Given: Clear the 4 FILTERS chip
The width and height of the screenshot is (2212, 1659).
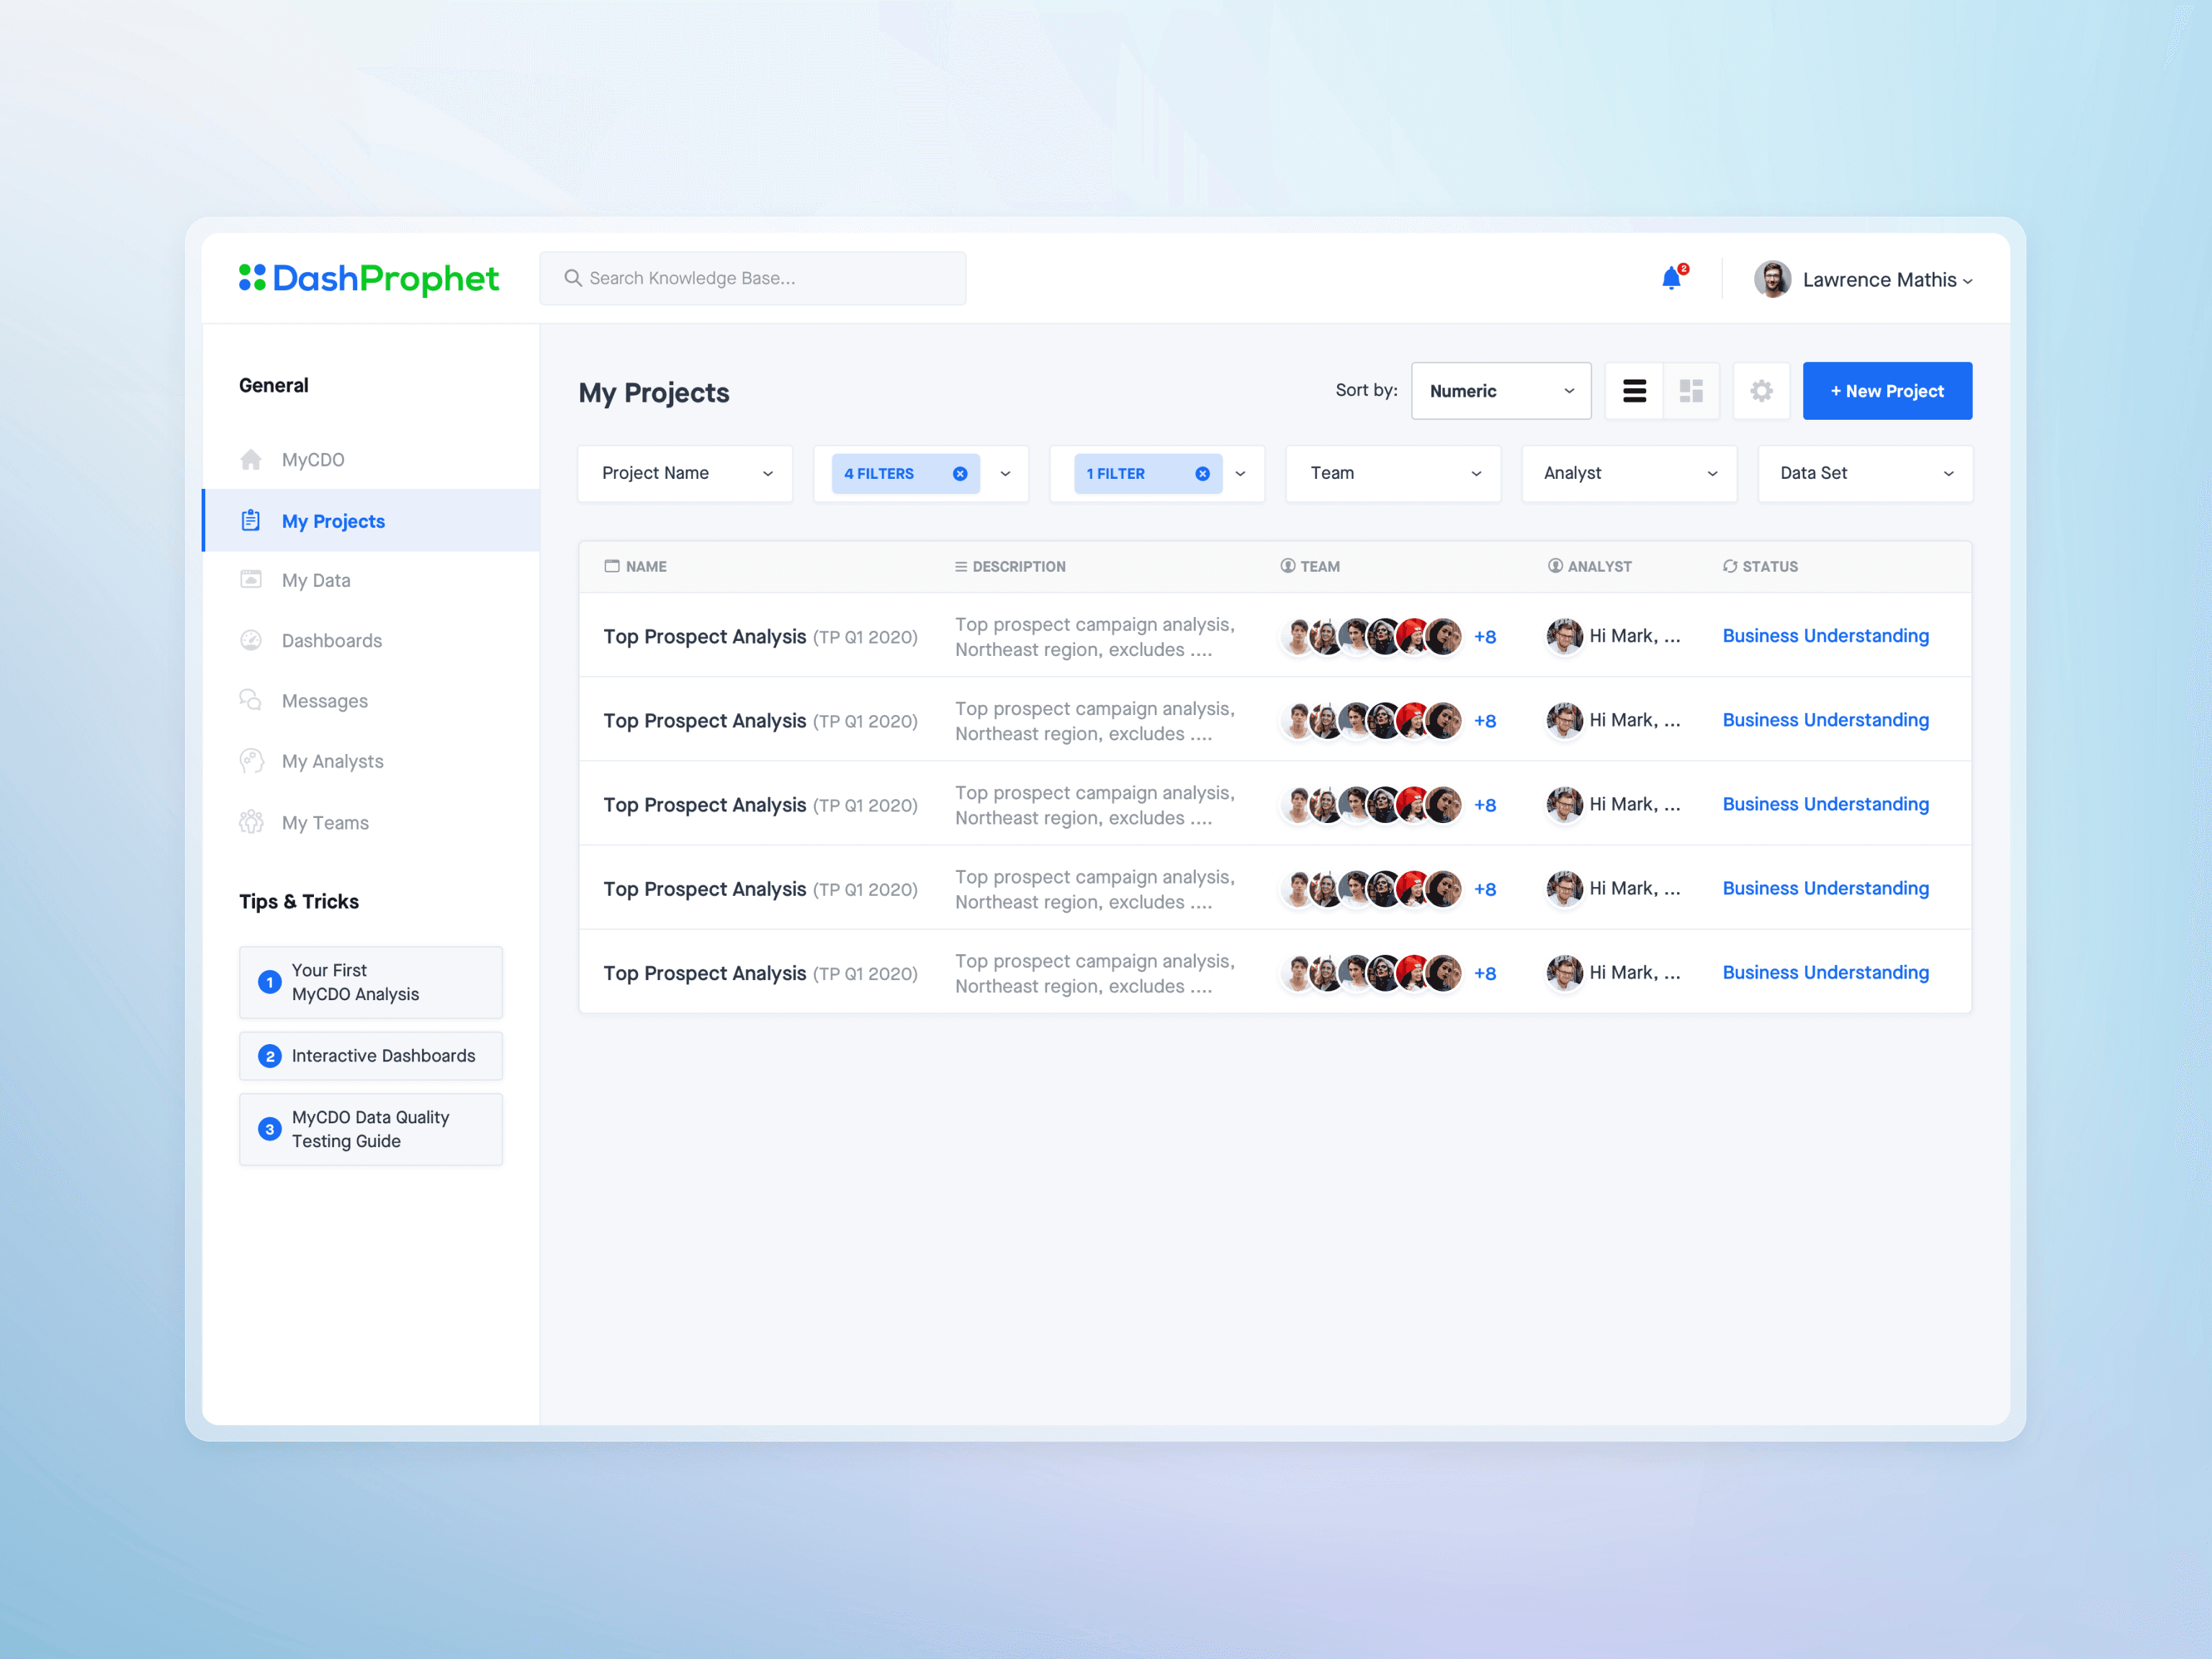Looking at the screenshot, I should click(x=960, y=474).
